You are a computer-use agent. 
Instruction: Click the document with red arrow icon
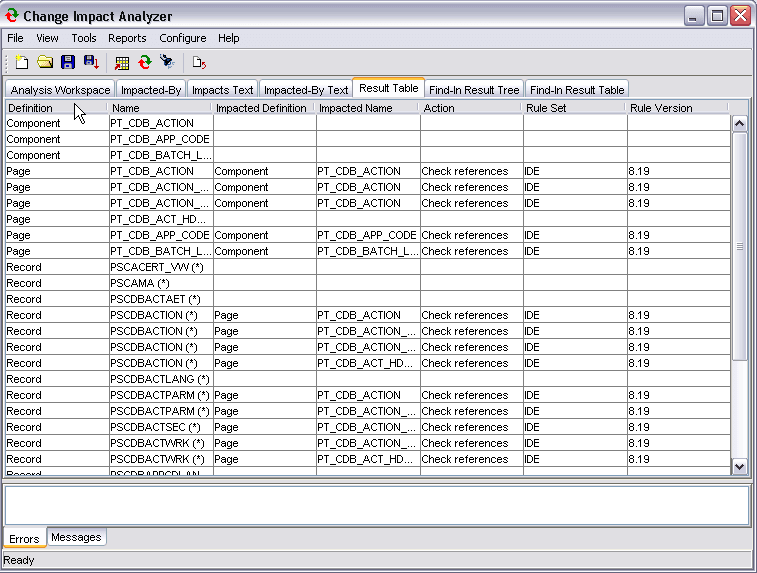click(199, 62)
